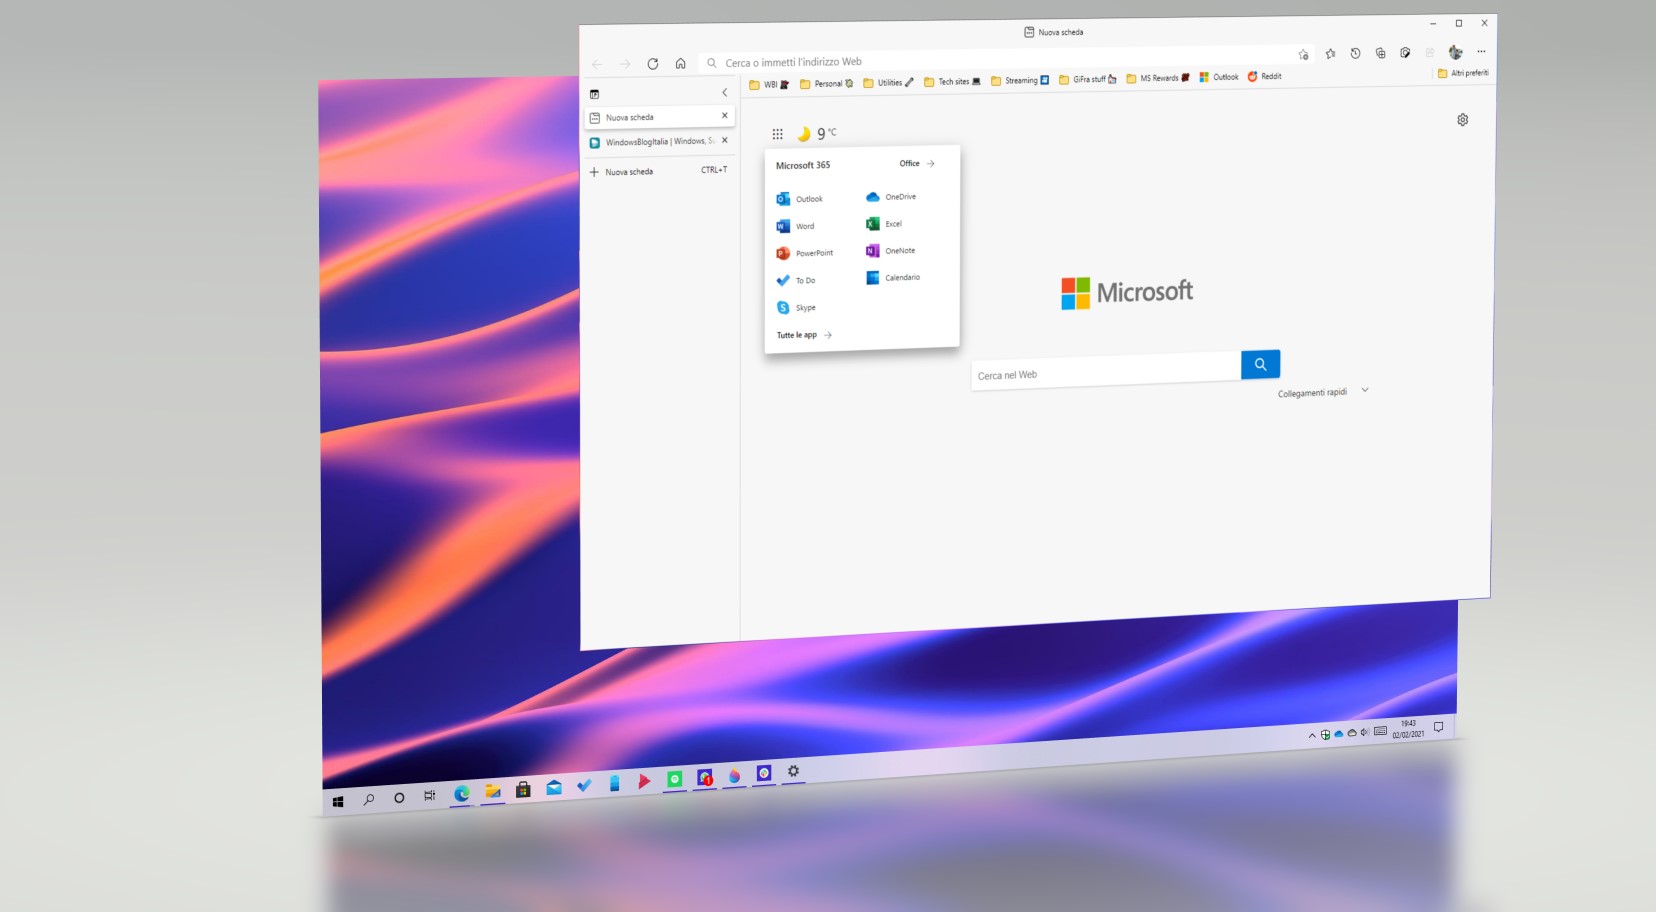Open the History clock icon
1656x912 pixels.
tap(1355, 53)
